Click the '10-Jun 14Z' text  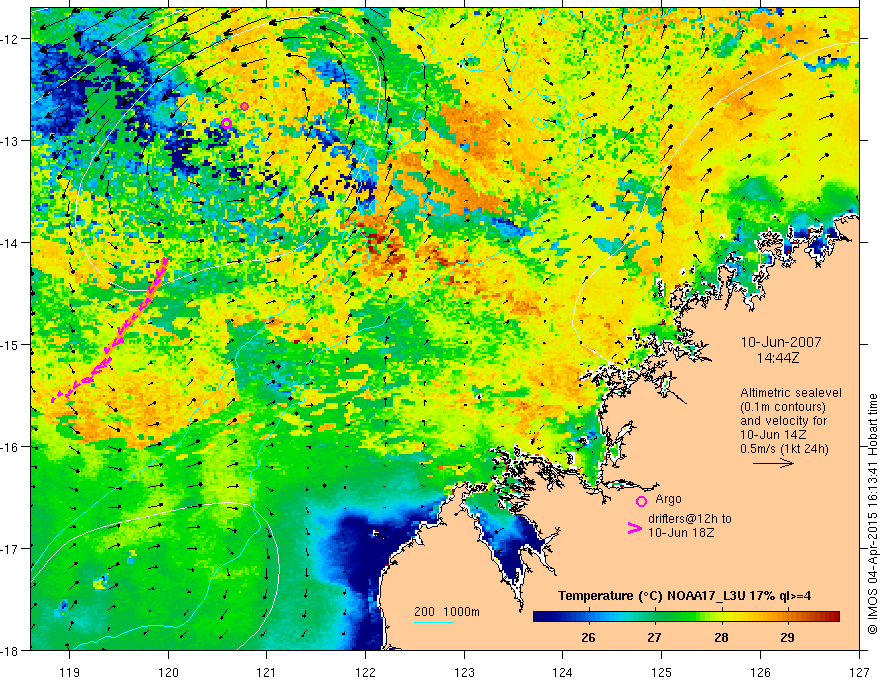point(773,435)
